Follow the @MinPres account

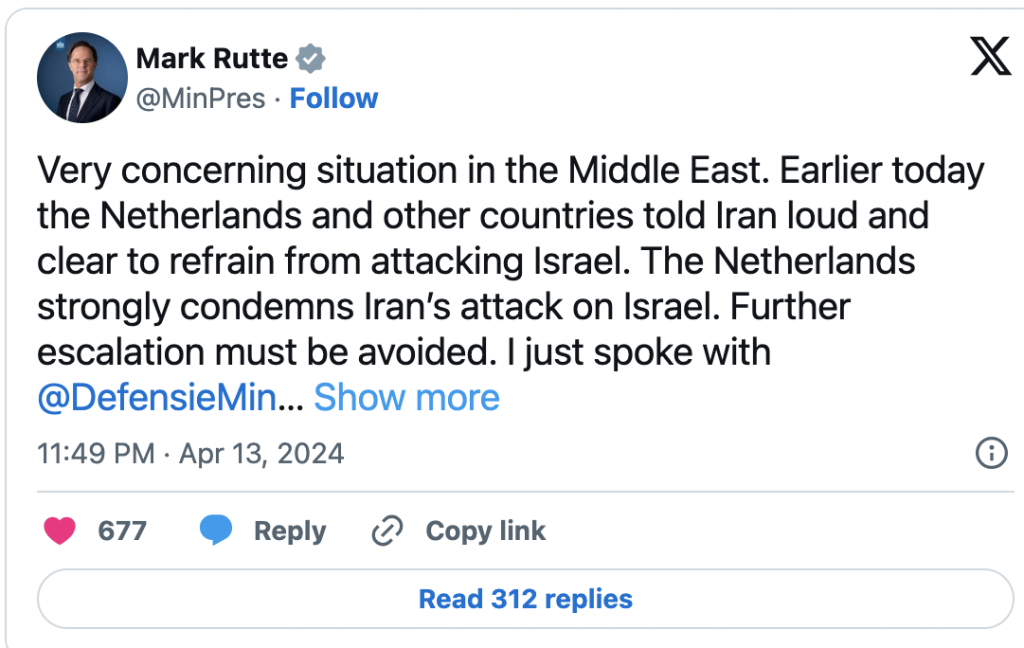(x=334, y=98)
